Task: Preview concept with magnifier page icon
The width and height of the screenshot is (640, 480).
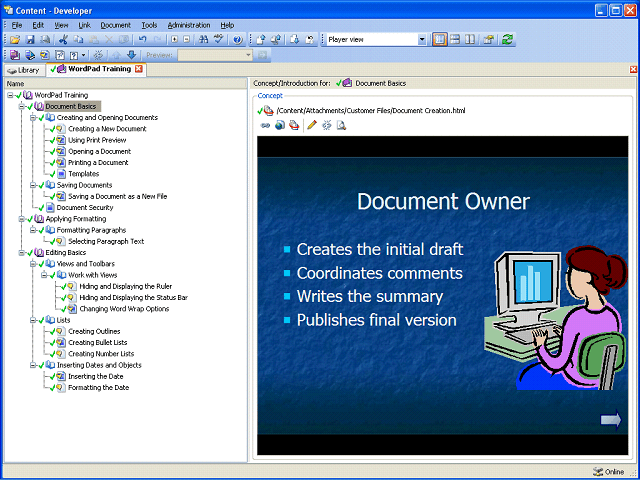Action: (341, 125)
